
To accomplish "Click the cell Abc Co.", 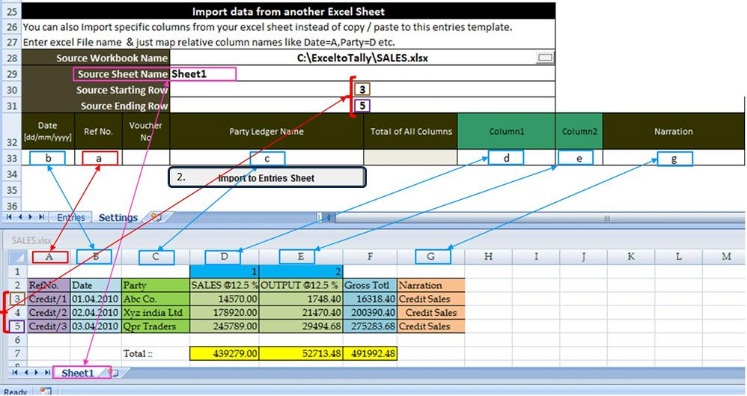I will tap(155, 299).
